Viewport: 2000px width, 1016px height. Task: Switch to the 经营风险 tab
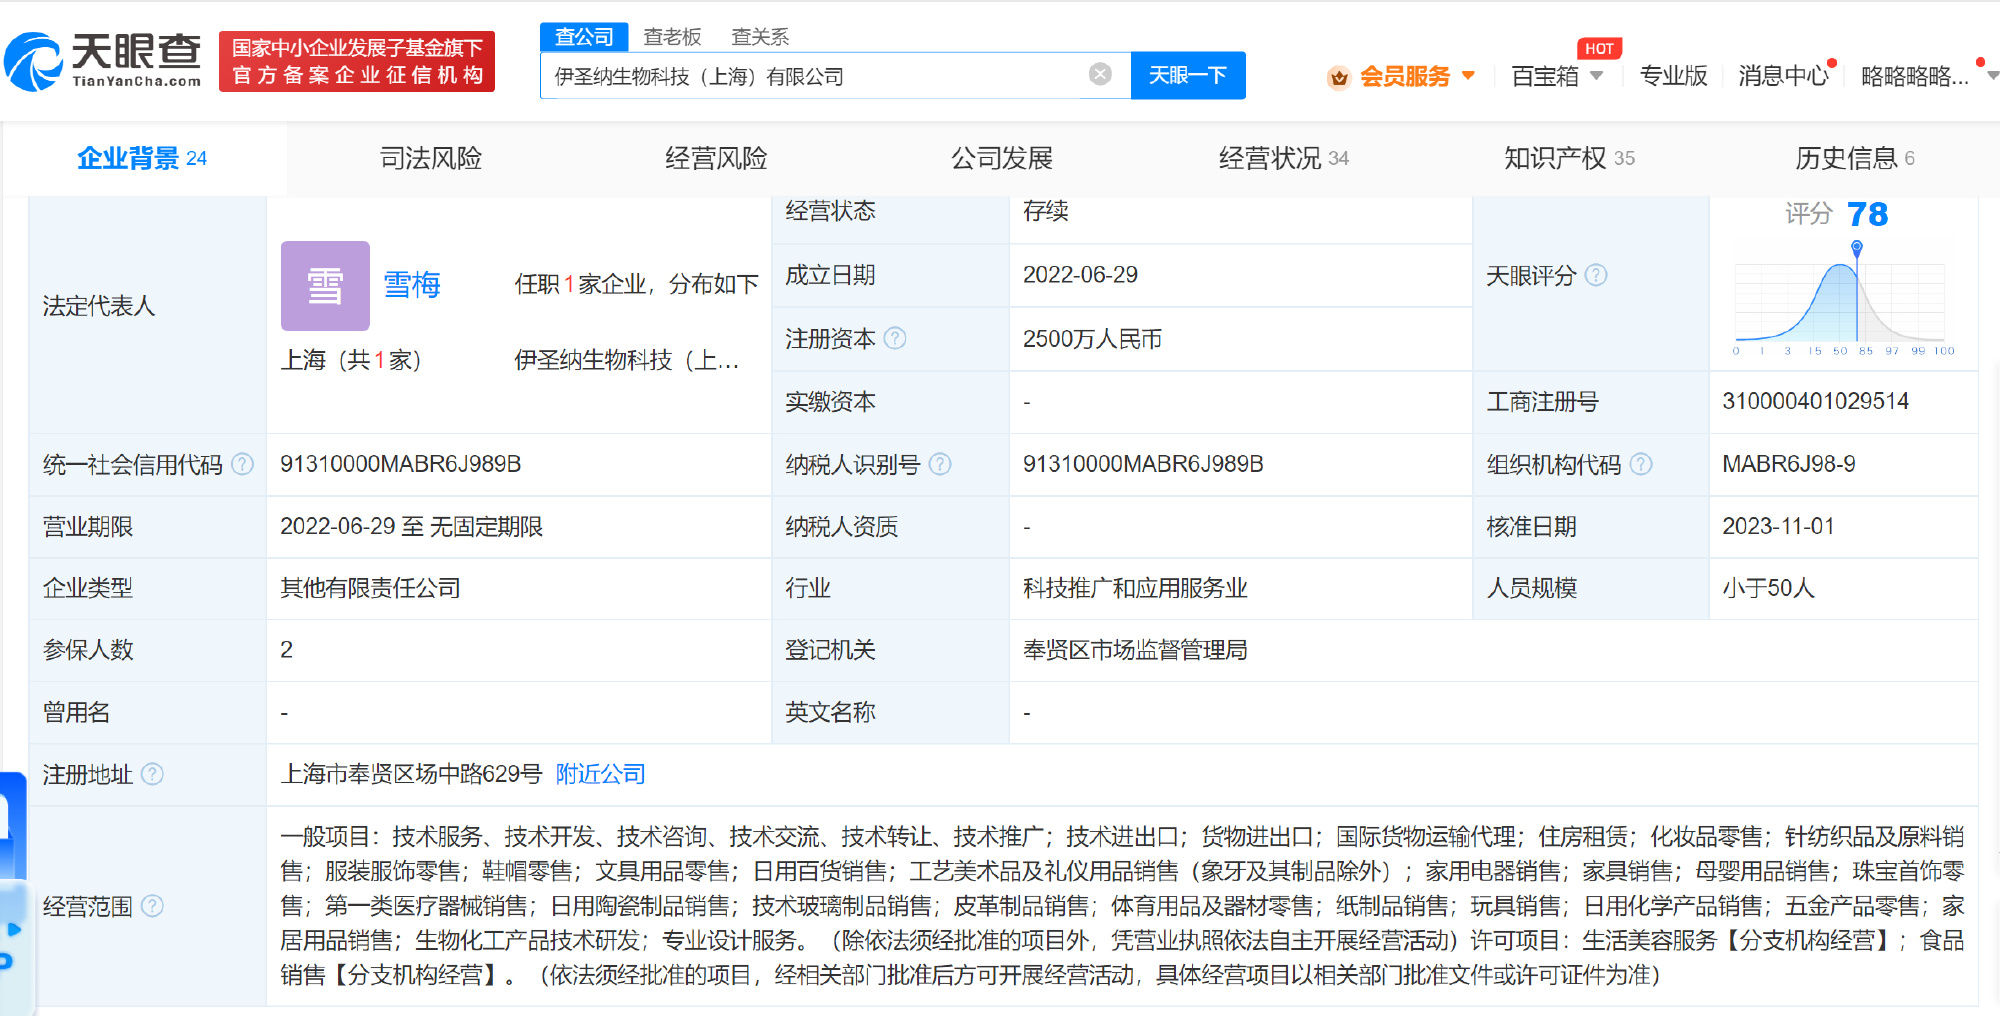click(716, 158)
